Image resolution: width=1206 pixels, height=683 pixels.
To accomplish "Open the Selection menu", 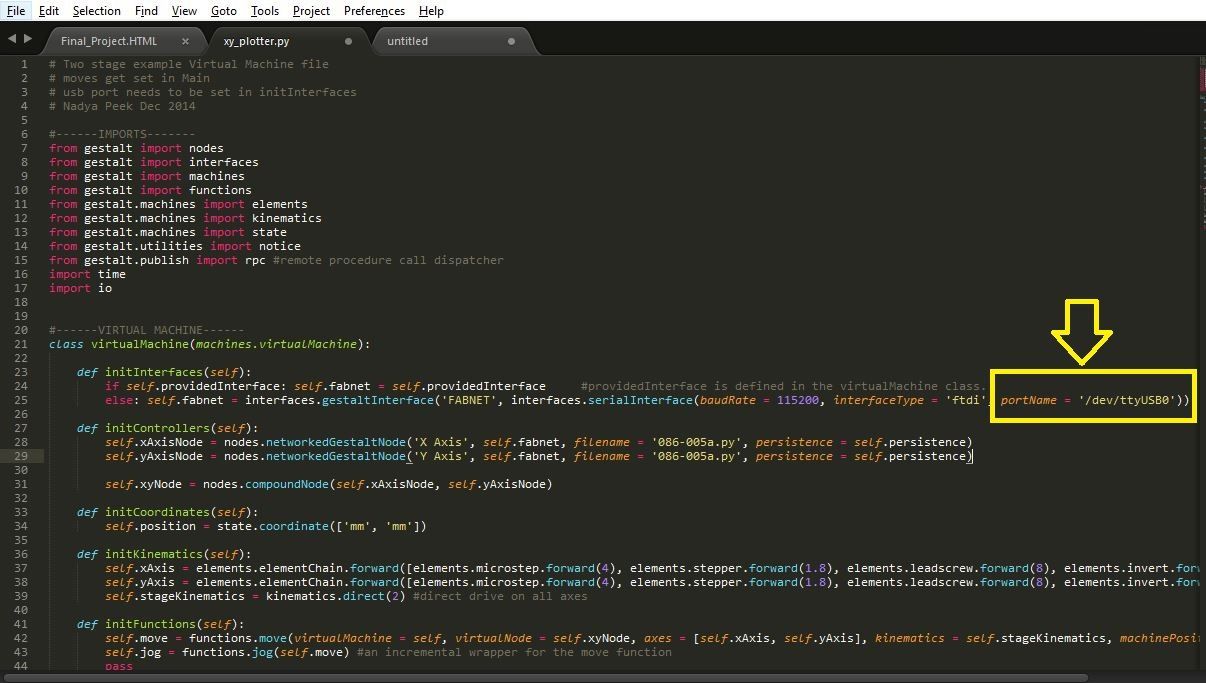I will [x=96, y=11].
